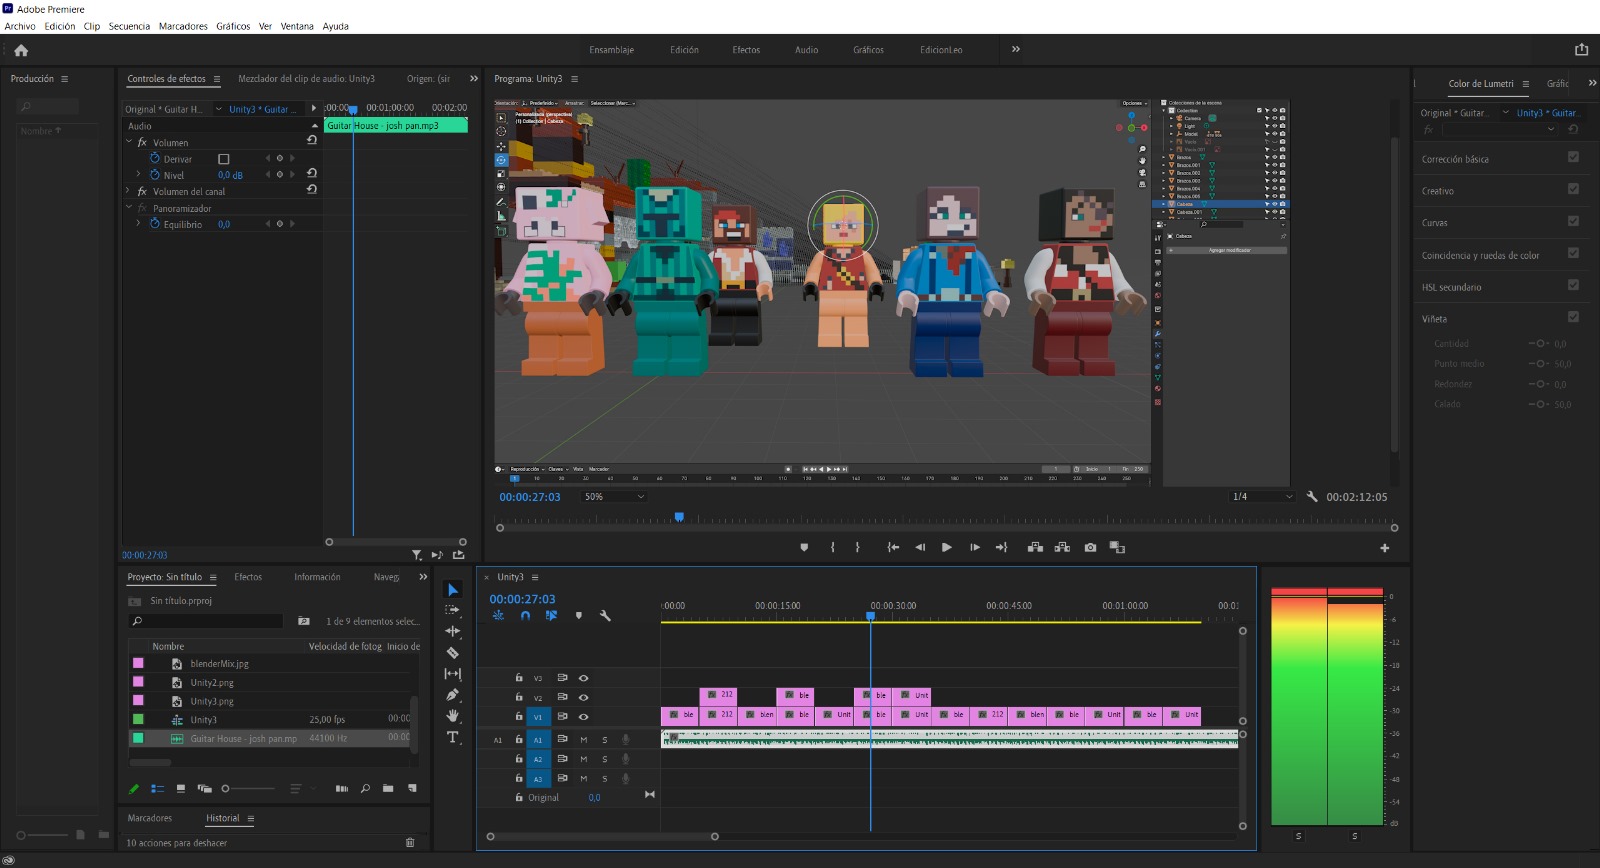Image resolution: width=1600 pixels, height=868 pixels.
Task: Export frame with camera icon
Action: pos(1090,547)
